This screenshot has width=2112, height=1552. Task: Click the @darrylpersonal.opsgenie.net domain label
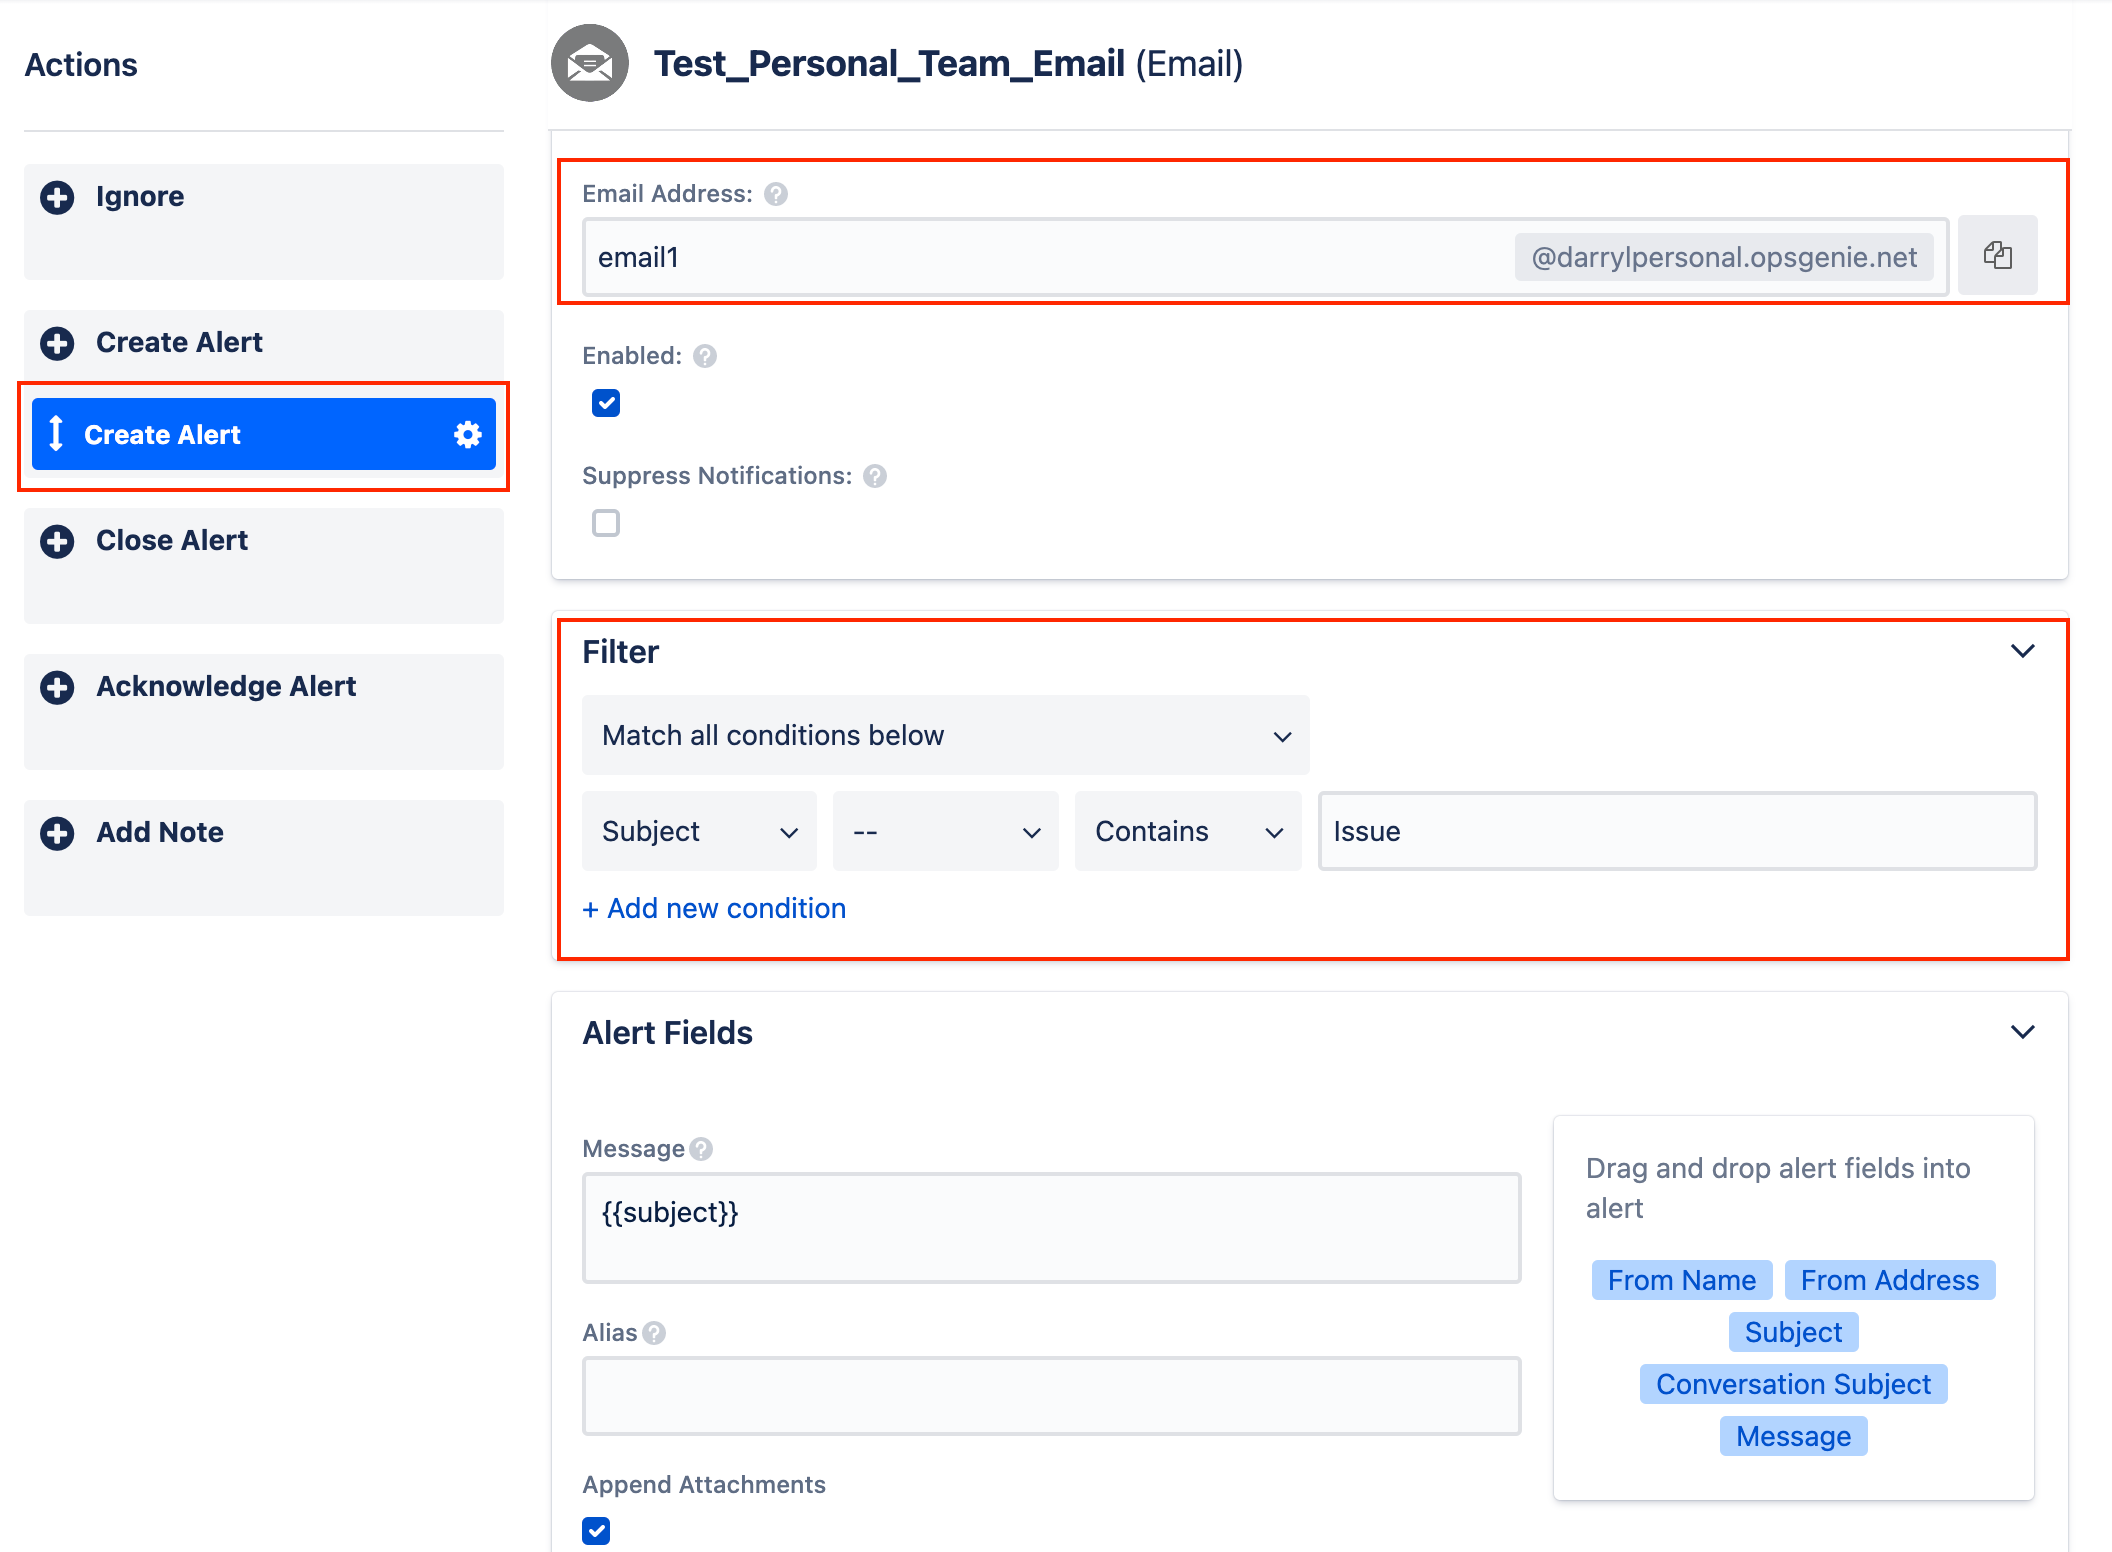(1724, 257)
